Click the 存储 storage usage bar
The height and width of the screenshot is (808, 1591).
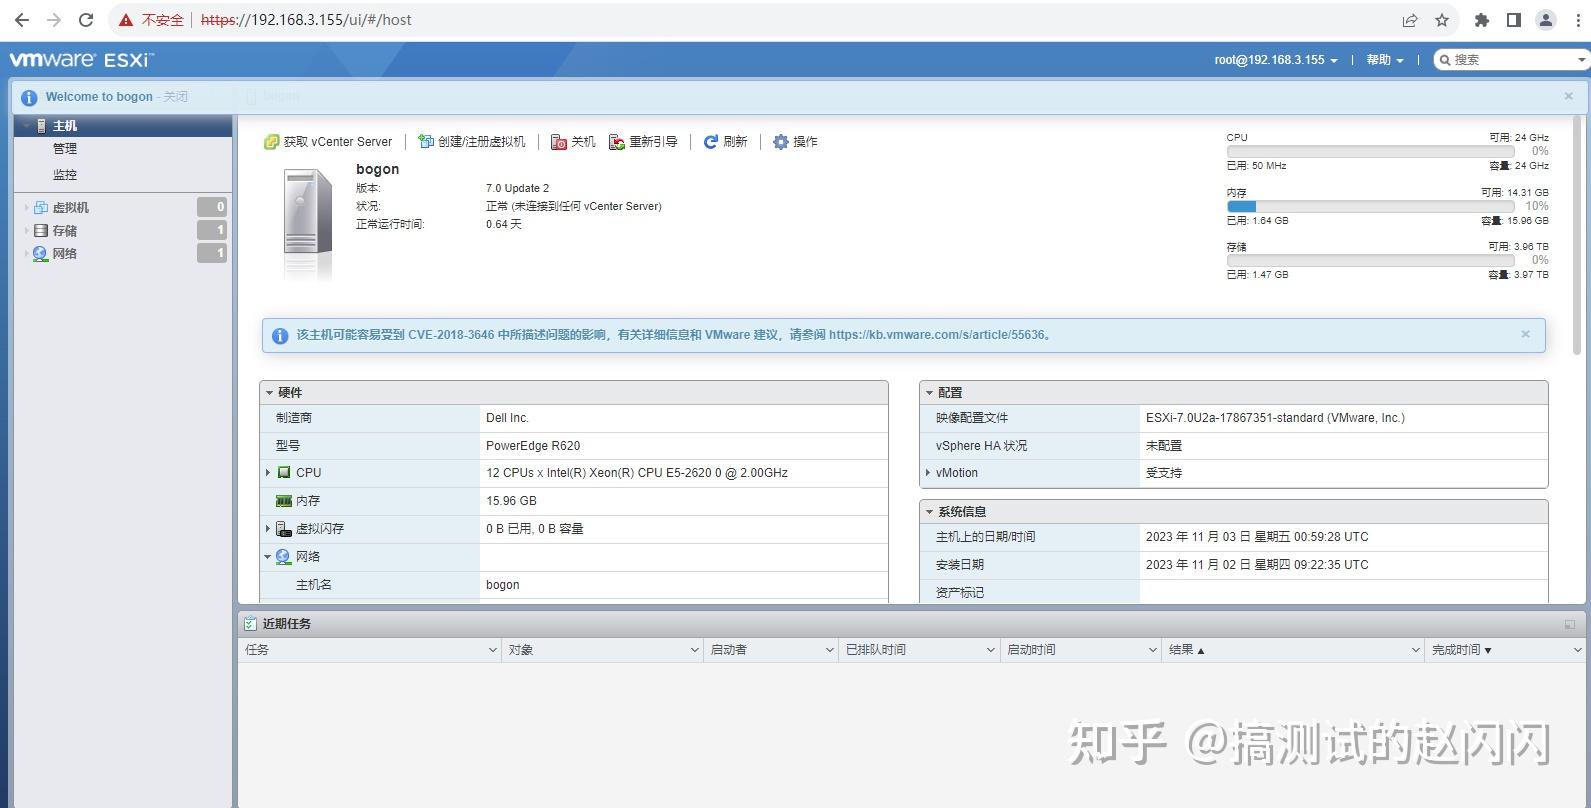[x=1370, y=260]
